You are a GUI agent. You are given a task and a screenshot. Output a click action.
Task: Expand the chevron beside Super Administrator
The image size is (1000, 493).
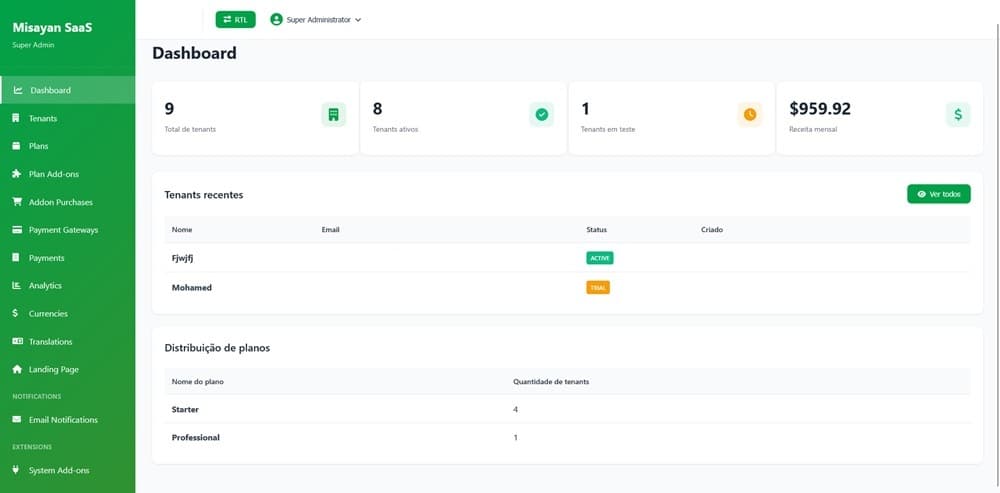click(x=358, y=20)
